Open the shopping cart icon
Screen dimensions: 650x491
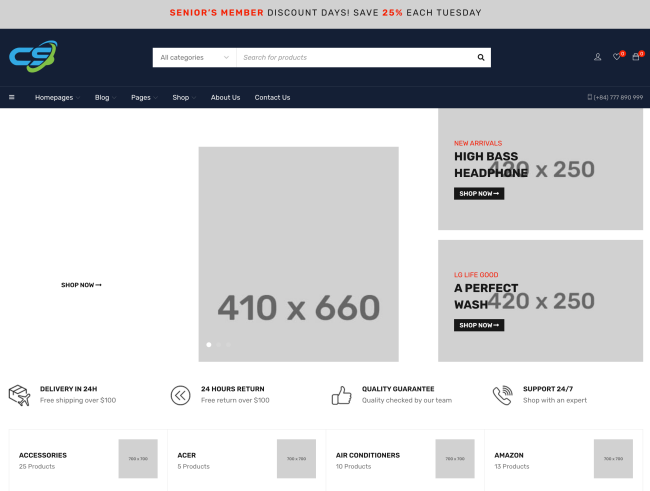(636, 57)
